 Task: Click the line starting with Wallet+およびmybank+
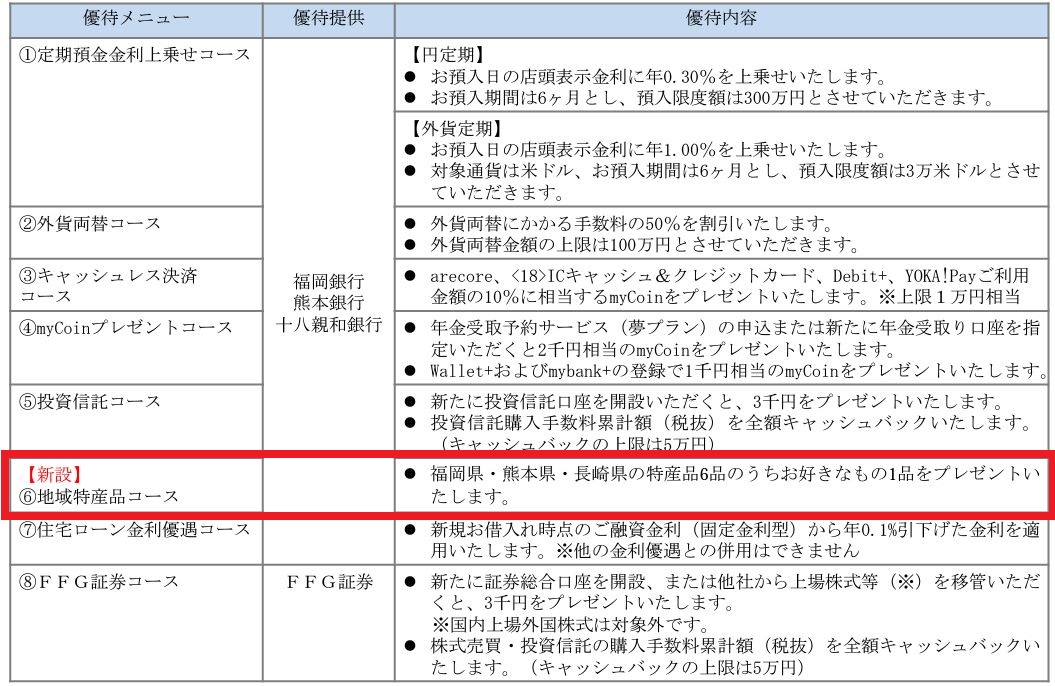[x=739, y=371]
